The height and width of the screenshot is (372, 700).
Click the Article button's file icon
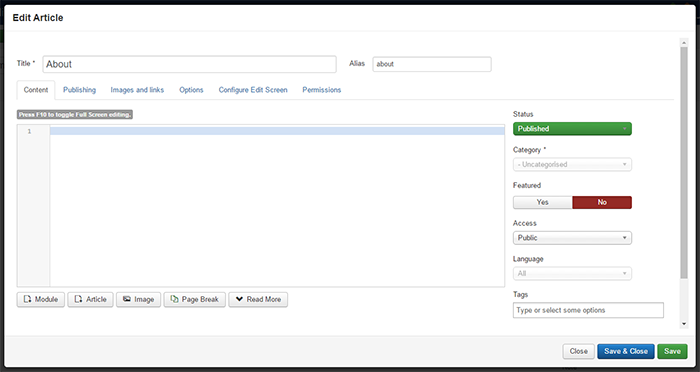(78, 299)
